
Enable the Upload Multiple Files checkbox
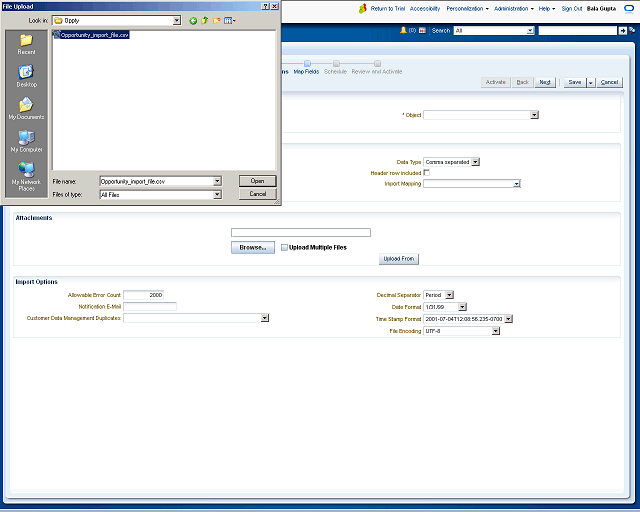click(284, 247)
